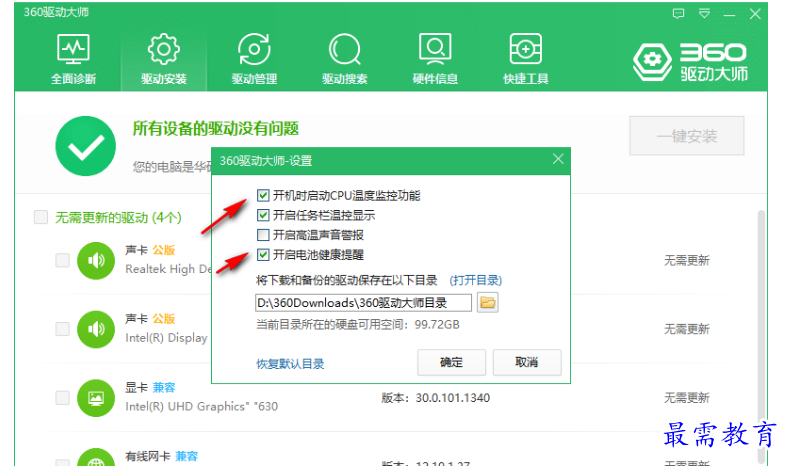Go to the 驱动搜索 tab
This screenshot has height=466, width=785.
click(x=345, y=59)
